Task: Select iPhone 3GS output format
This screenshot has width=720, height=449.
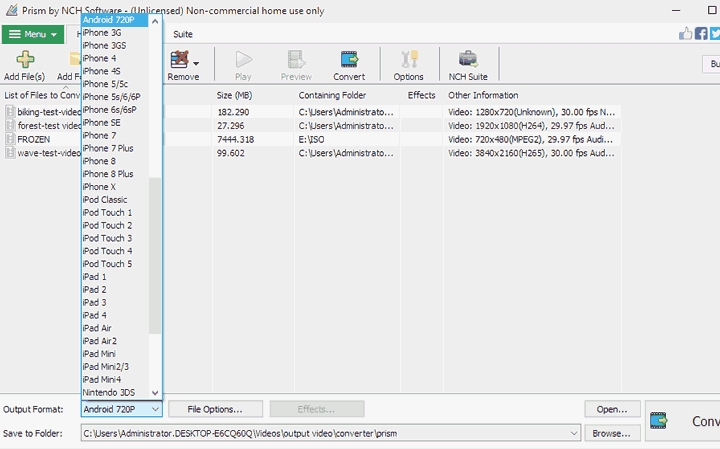Action: pos(115,45)
